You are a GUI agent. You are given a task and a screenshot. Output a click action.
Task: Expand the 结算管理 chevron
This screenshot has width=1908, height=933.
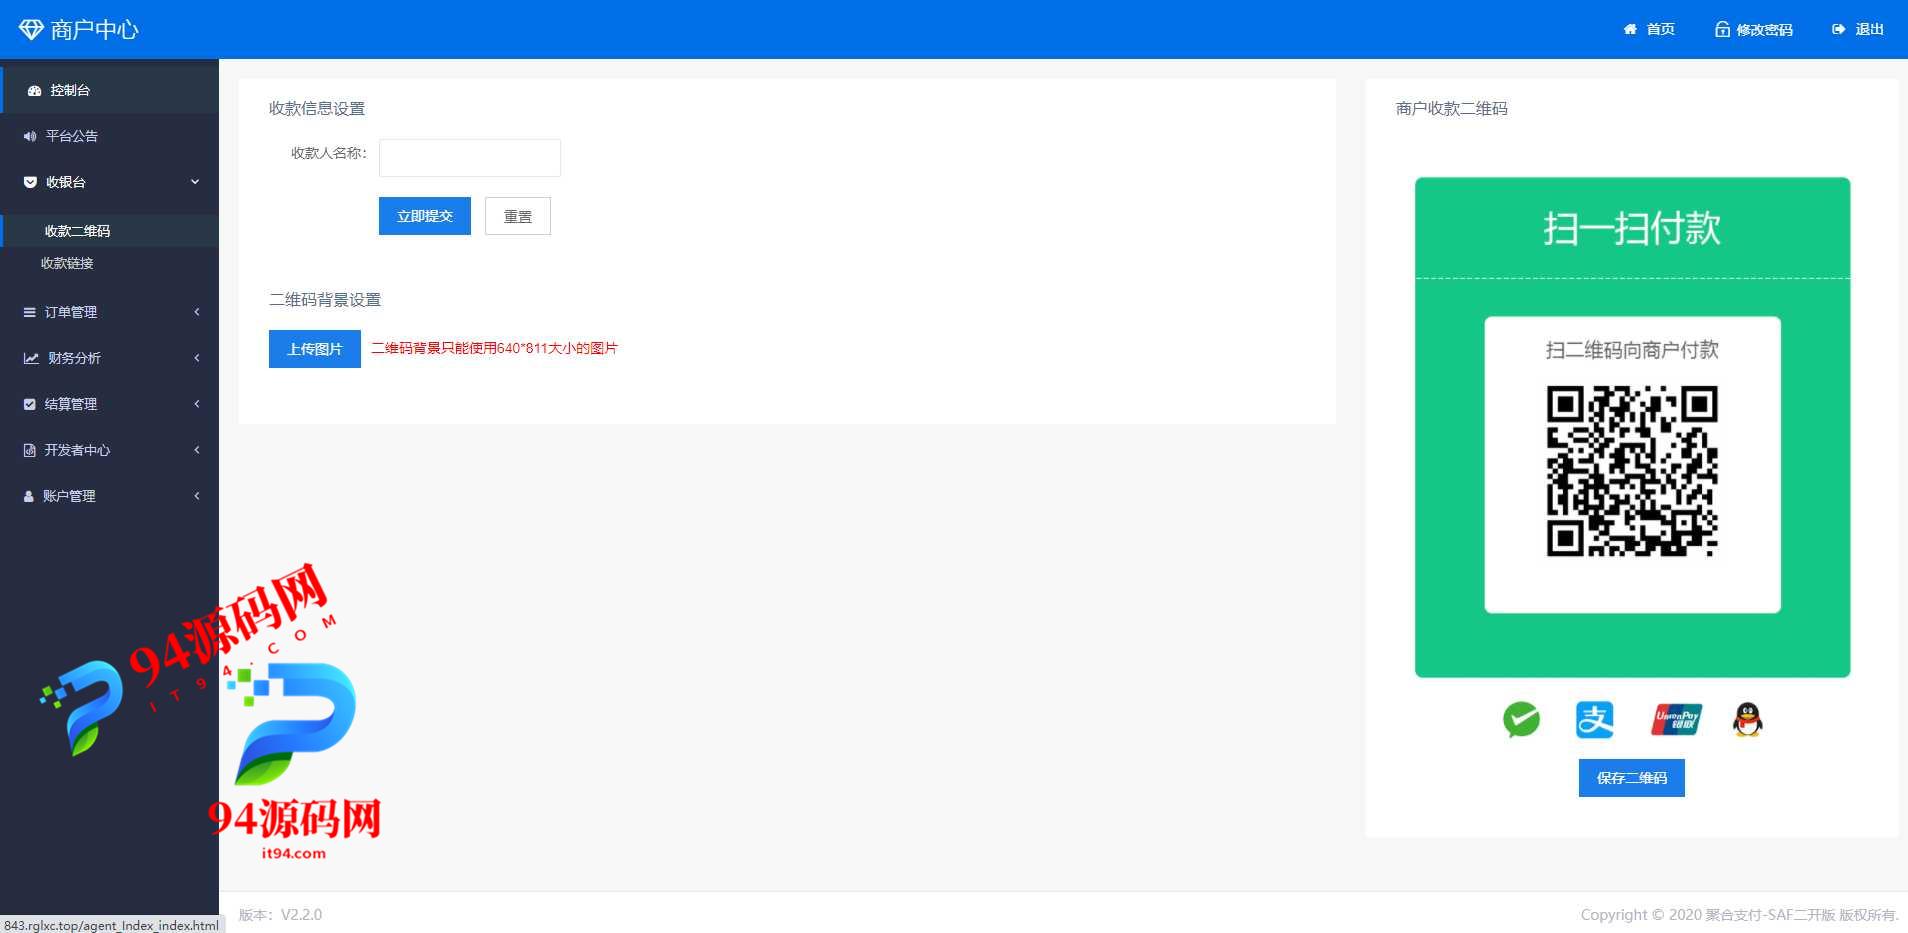coord(197,404)
